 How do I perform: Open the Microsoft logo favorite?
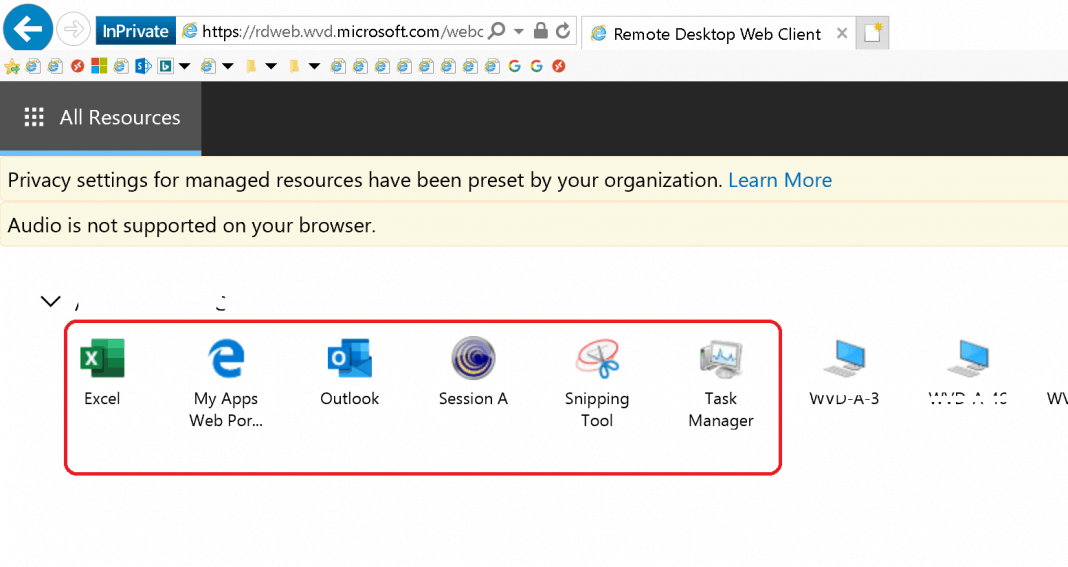99,65
